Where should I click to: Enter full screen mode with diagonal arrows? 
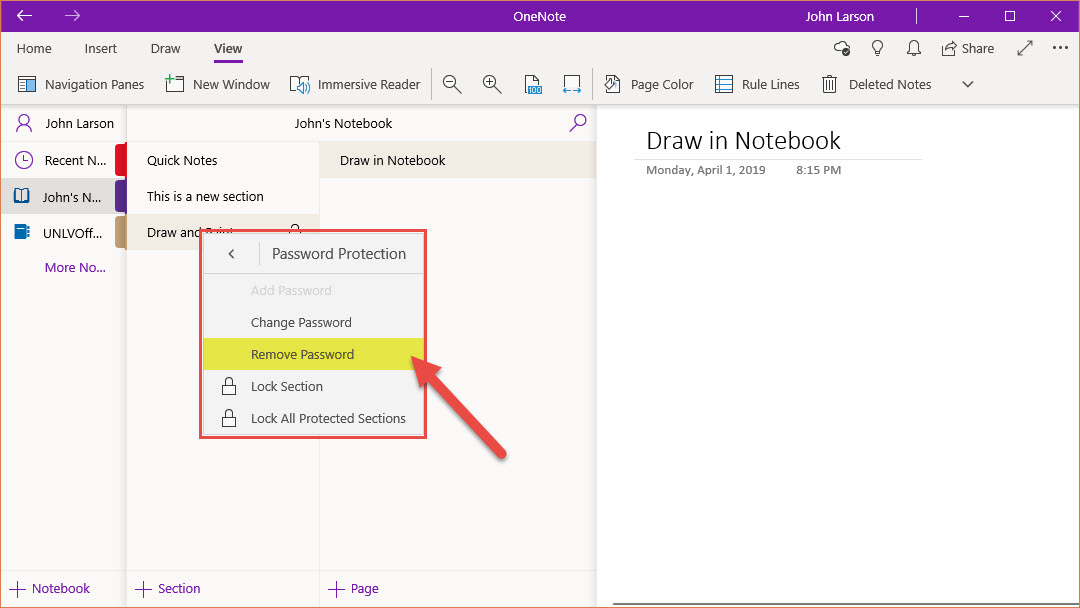[x=1025, y=48]
